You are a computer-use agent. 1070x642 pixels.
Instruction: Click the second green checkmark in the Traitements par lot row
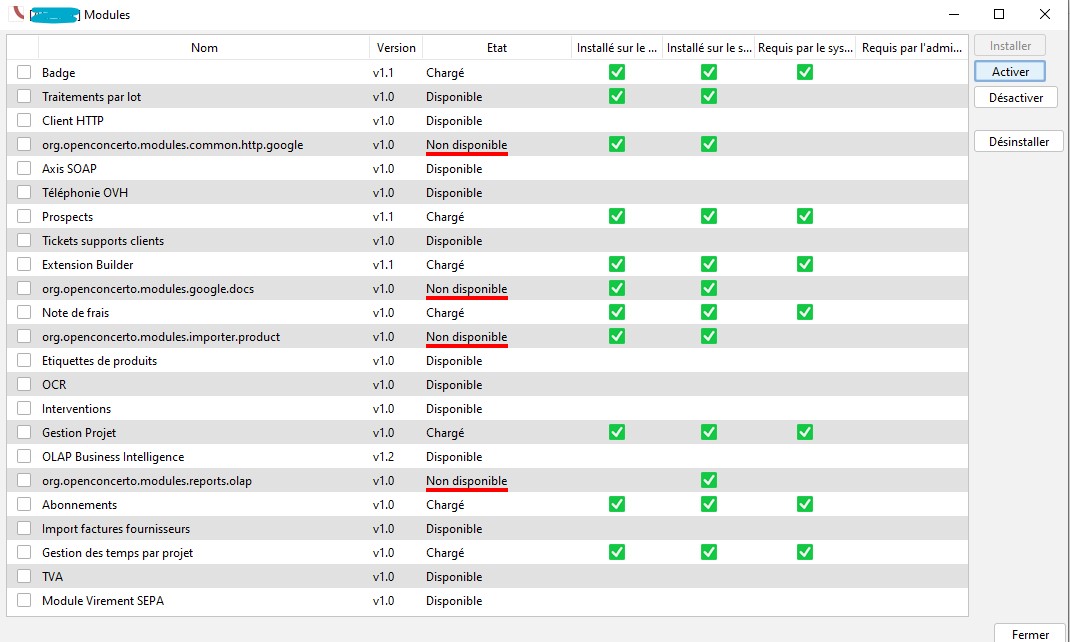(x=709, y=96)
